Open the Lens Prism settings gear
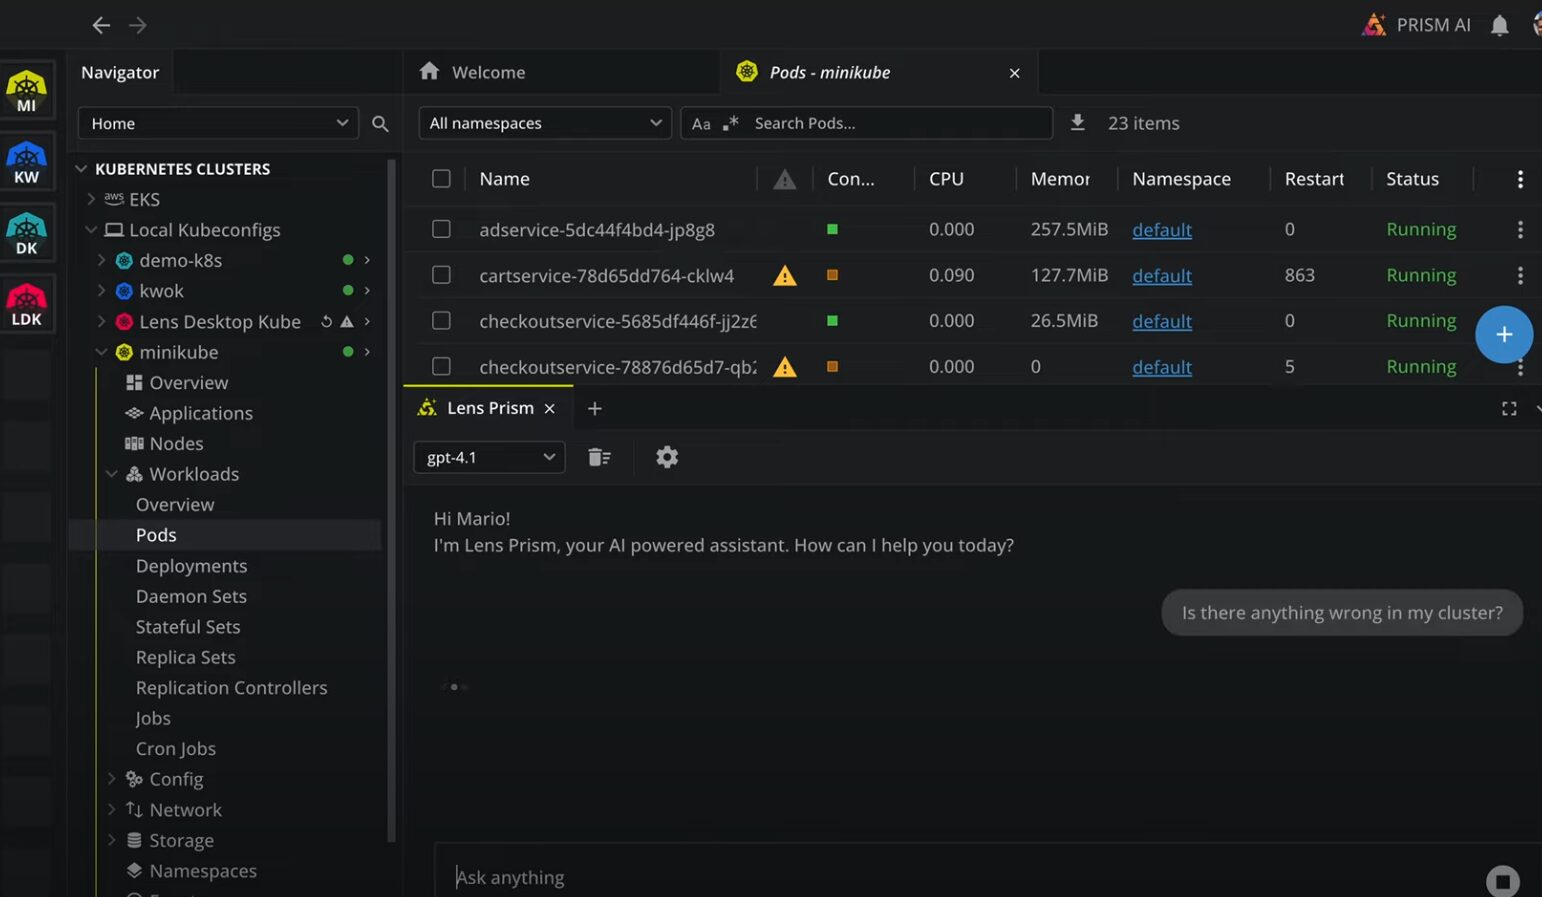Image resolution: width=1542 pixels, height=897 pixels. click(x=667, y=457)
